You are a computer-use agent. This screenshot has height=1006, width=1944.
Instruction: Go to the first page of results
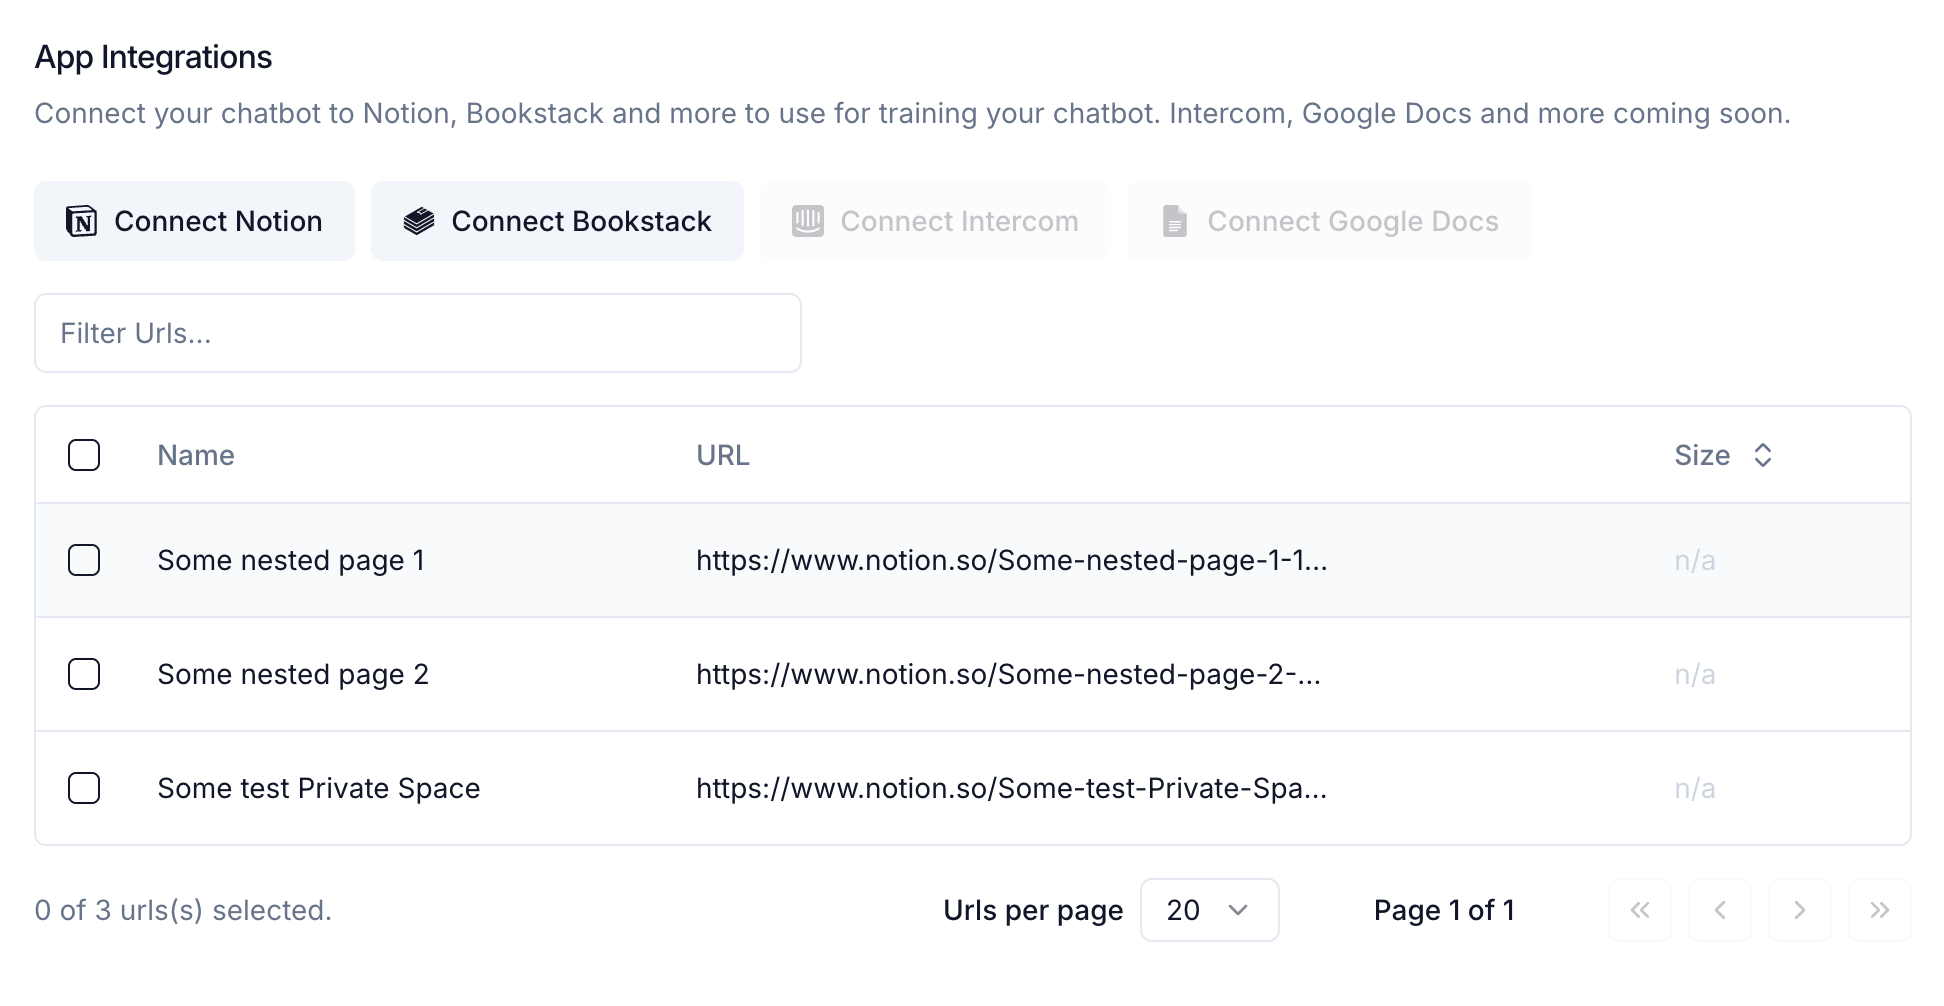click(x=1639, y=910)
